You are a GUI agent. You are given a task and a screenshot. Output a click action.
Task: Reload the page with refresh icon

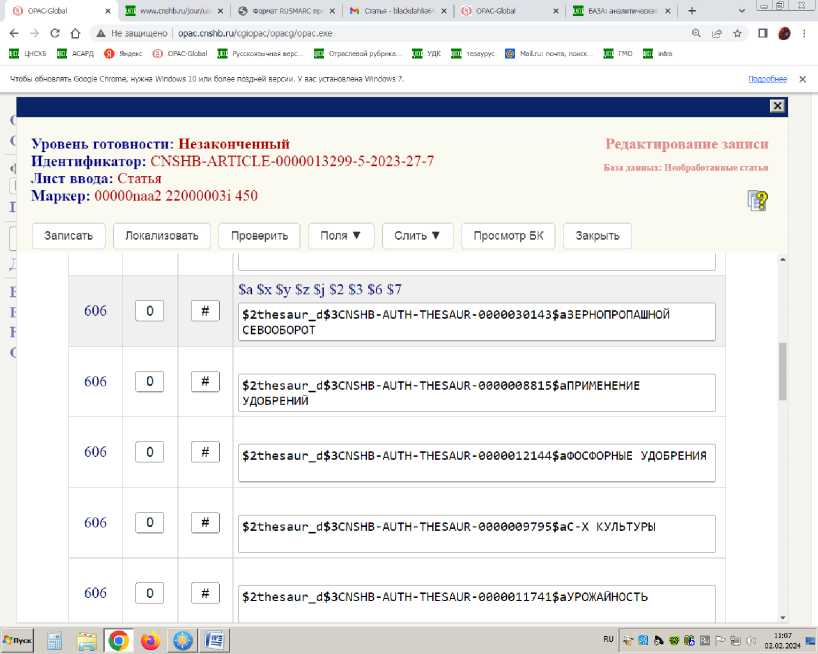pos(55,33)
